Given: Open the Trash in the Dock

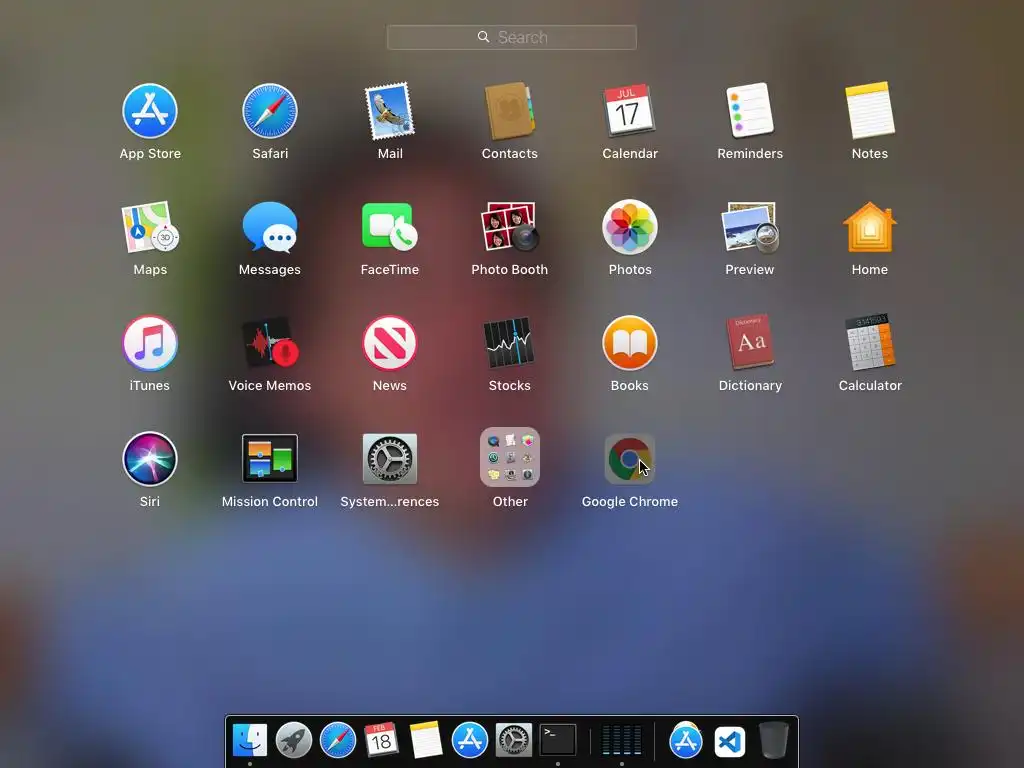Looking at the screenshot, I should click(774, 740).
